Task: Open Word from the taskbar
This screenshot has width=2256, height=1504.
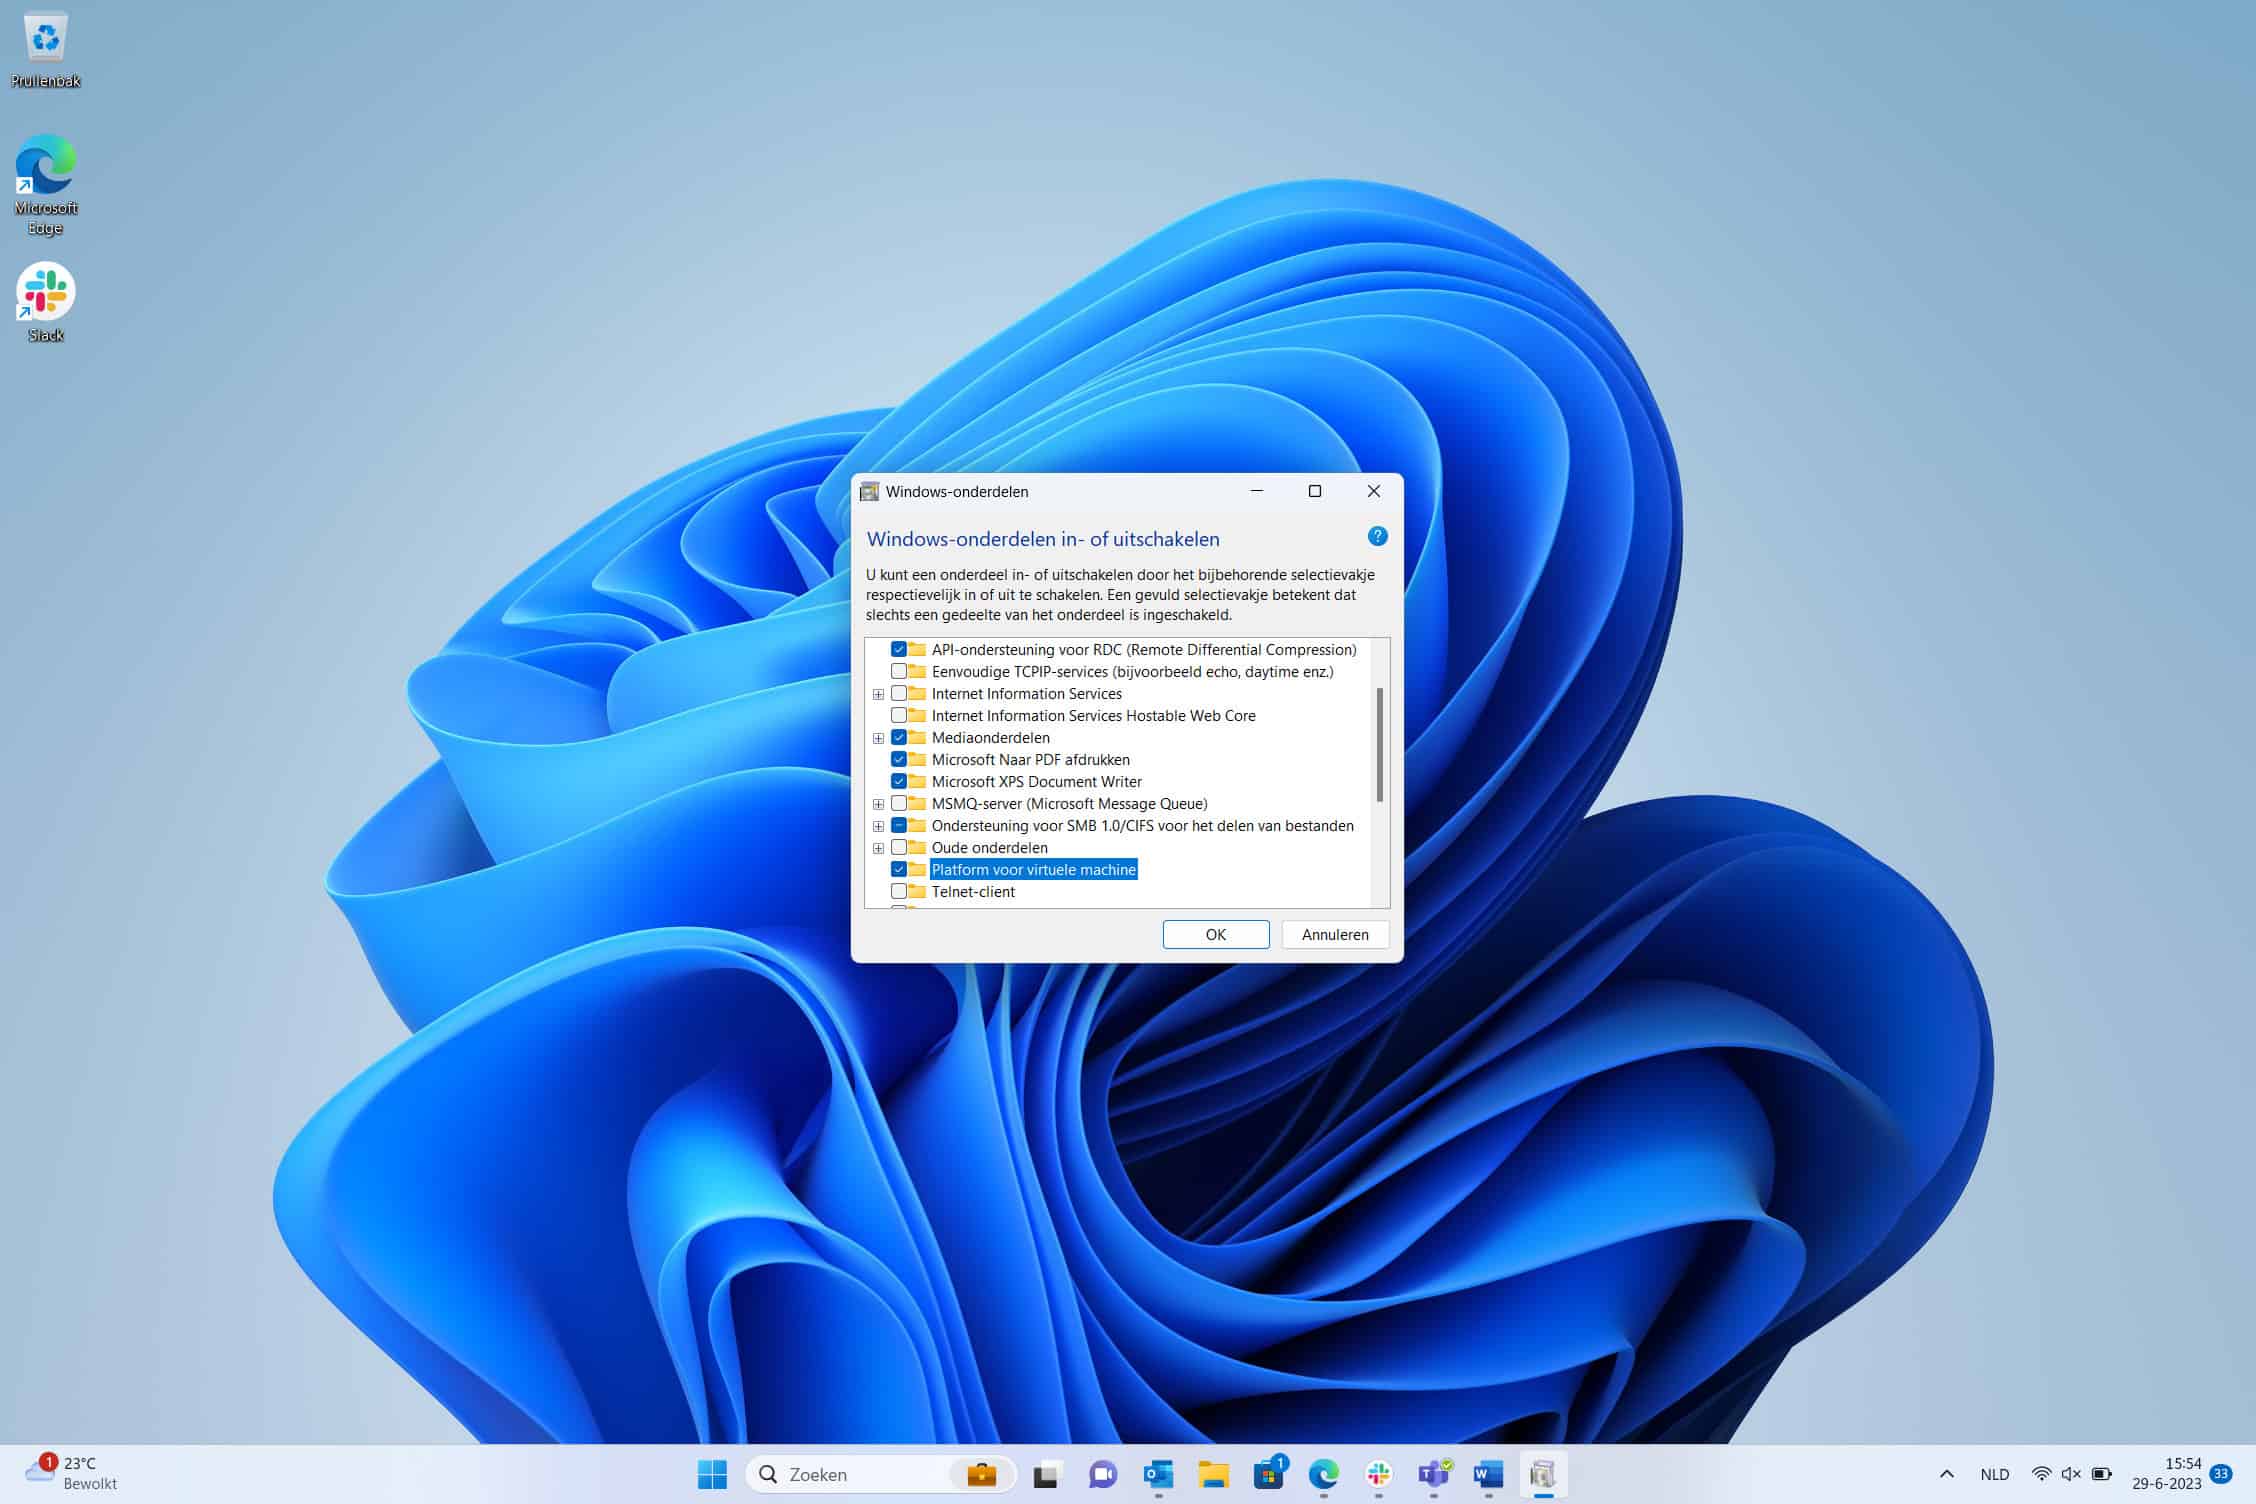Action: point(1489,1474)
